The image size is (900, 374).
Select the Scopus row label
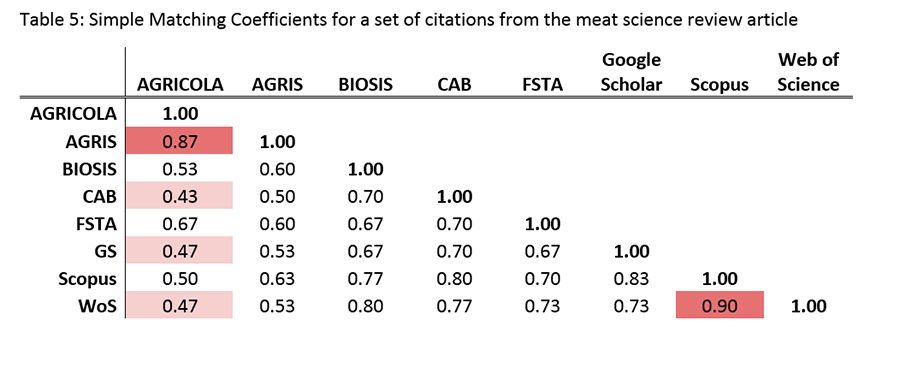pos(87,279)
